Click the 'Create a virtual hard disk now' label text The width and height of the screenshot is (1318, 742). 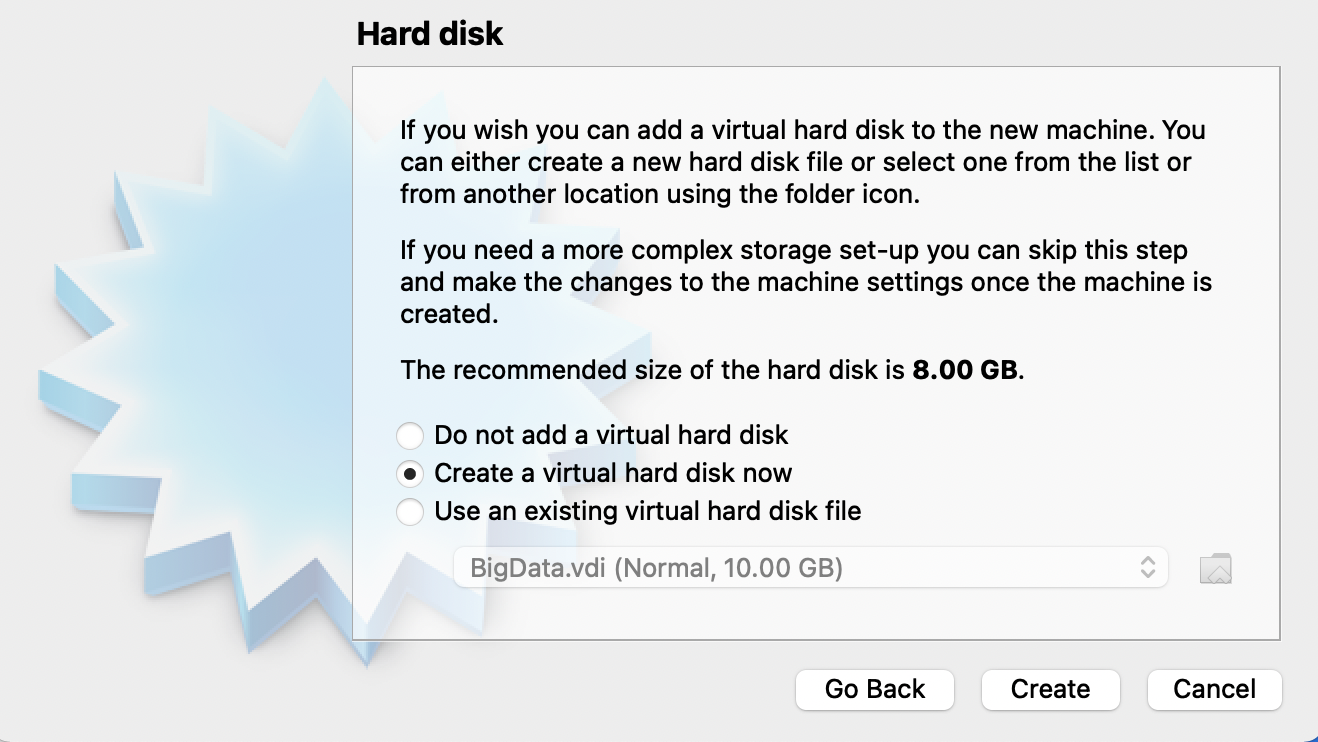pyautogui.click(x=613, y=473)
